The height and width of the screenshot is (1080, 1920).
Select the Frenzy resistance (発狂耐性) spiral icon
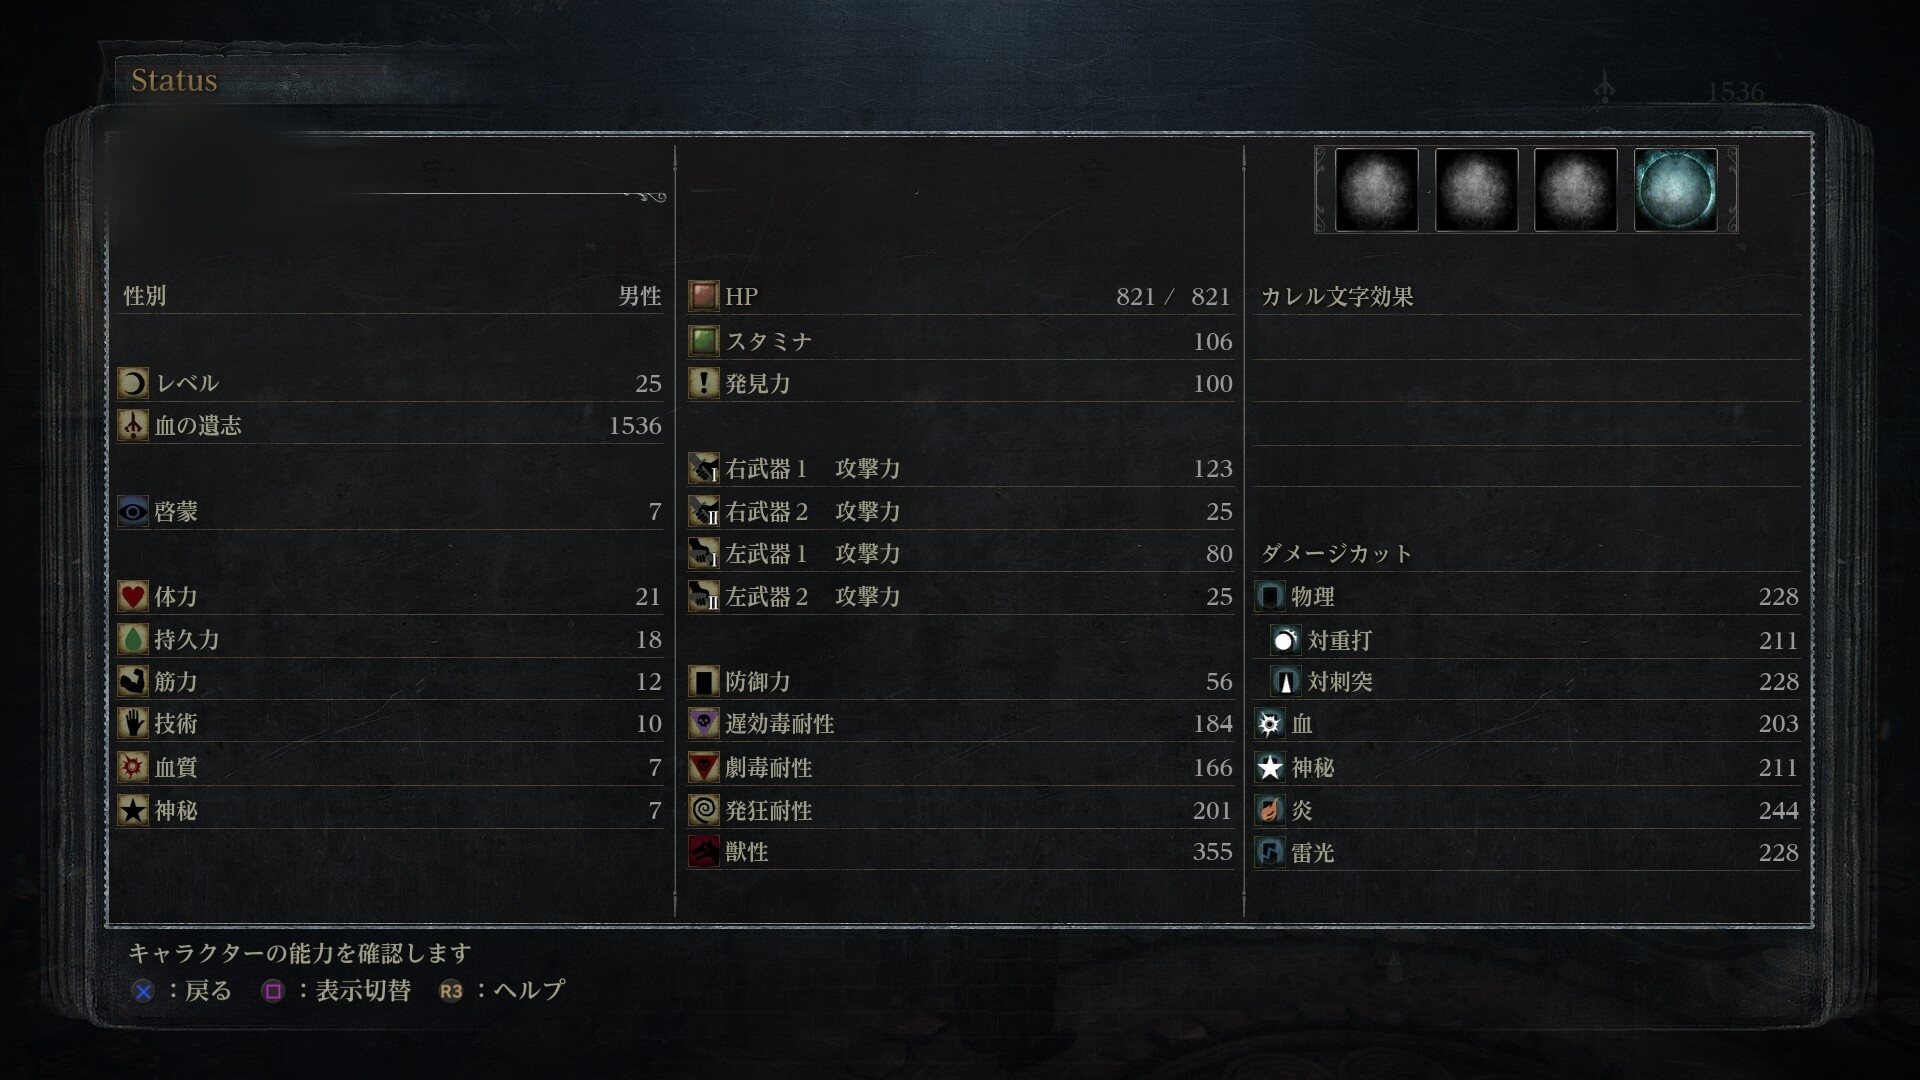[x=704, y=810]
